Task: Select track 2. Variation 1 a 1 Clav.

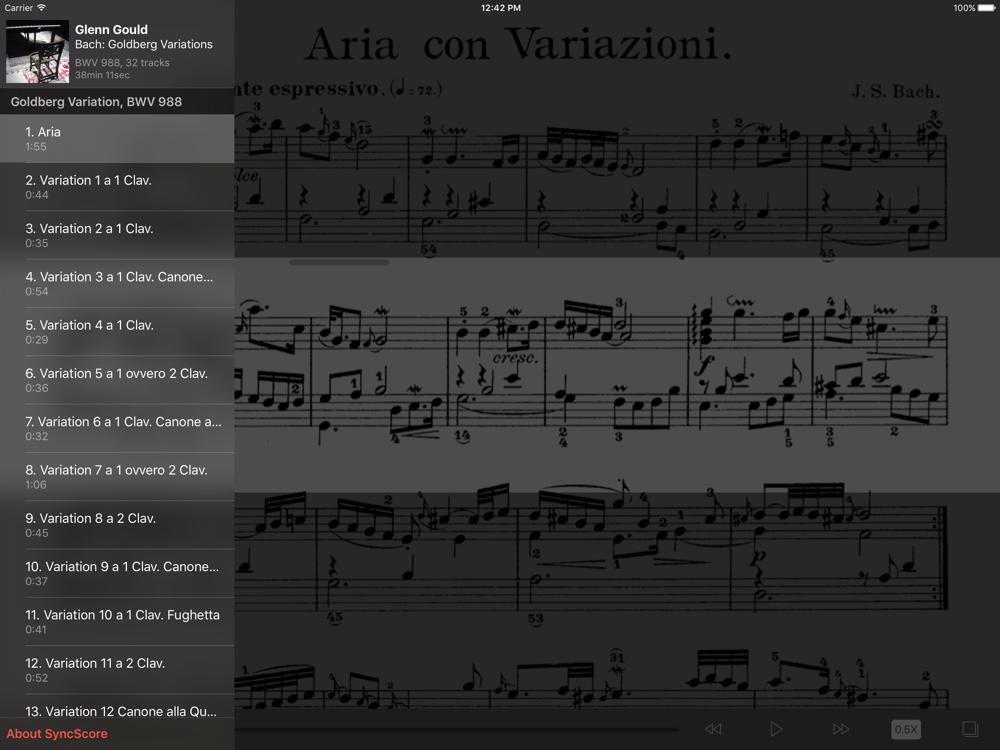Action: 117,187
